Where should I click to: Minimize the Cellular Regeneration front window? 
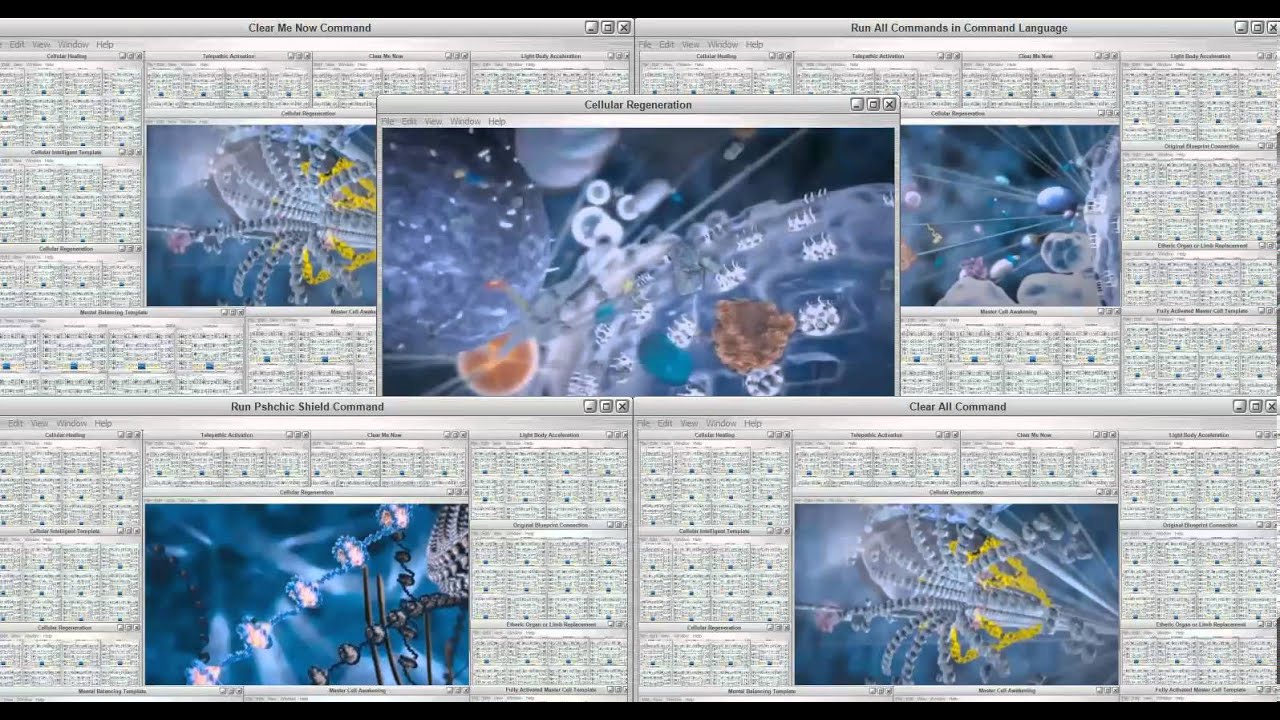coord(857,104)
